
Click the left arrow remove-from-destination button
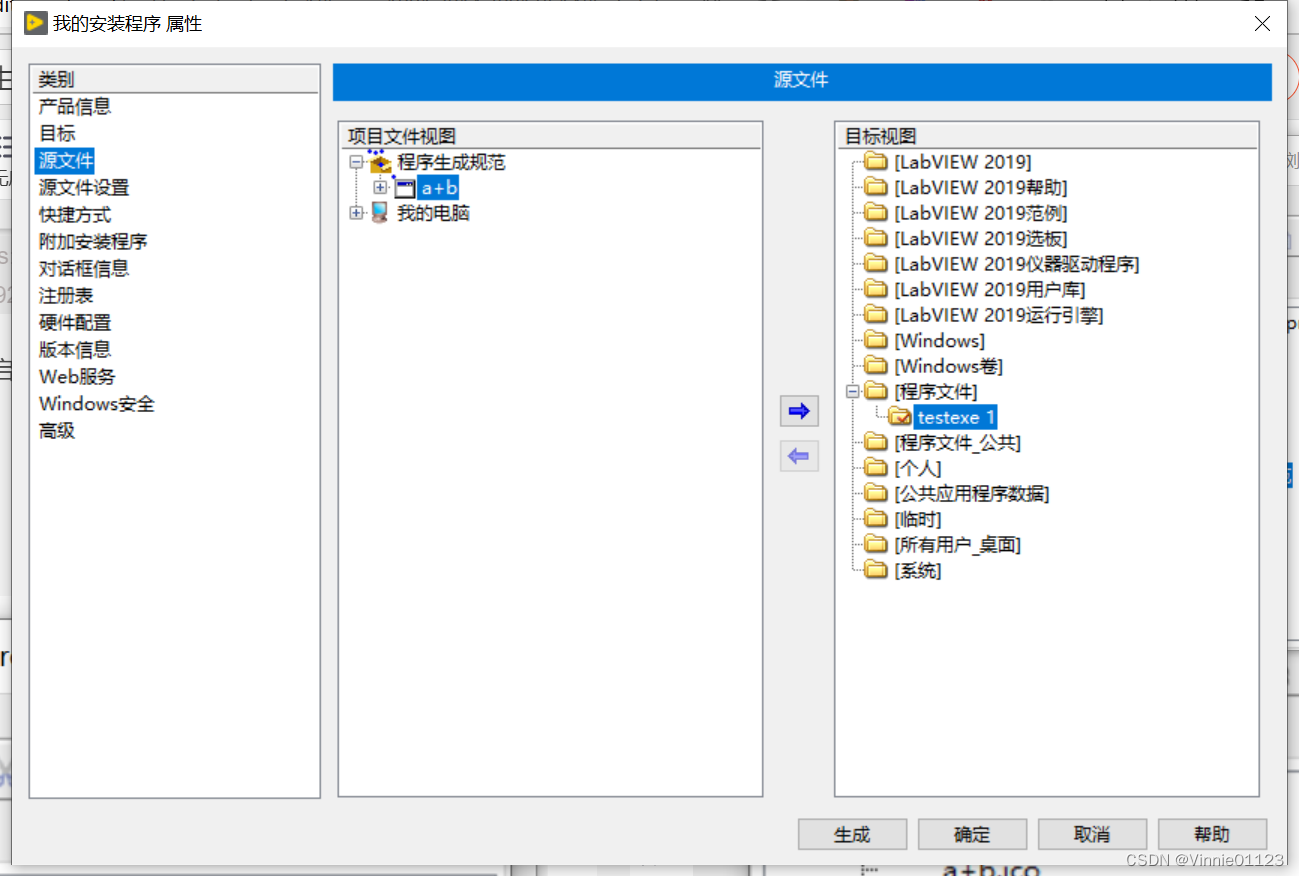pyautogui.click(x=799, y=456)
